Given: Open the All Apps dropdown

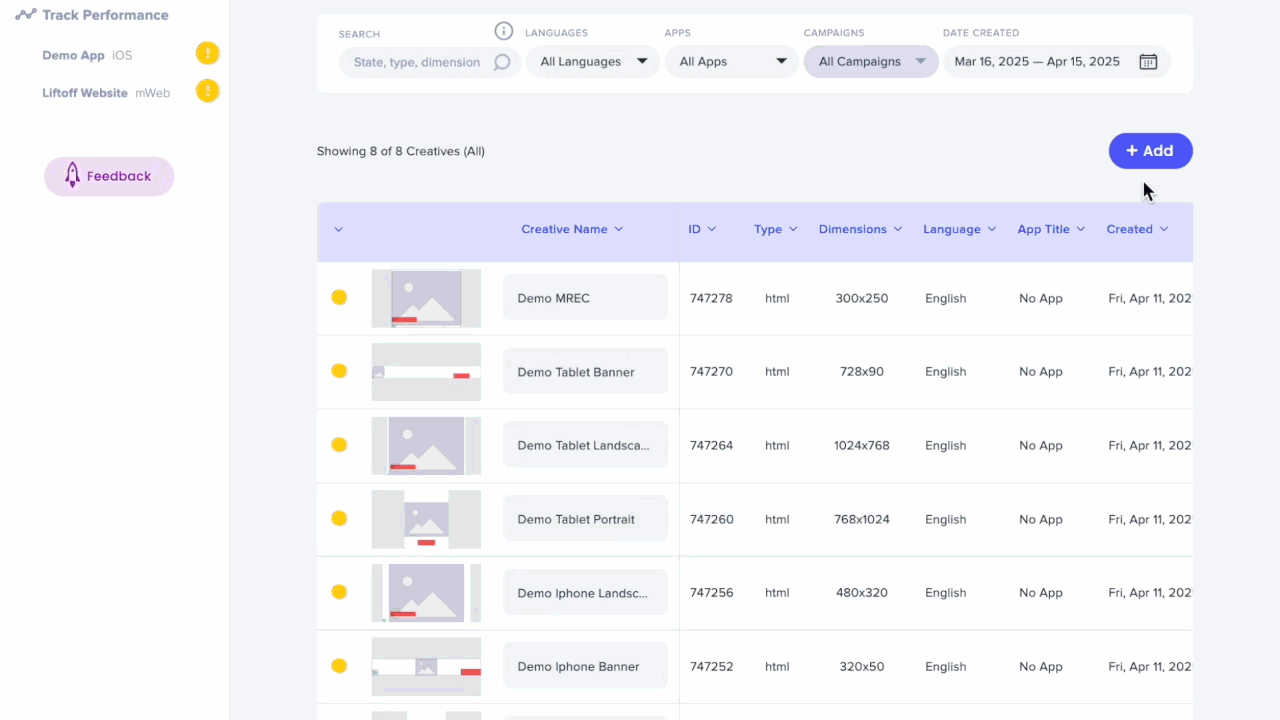Looking at the screenshot, I should pos(732,62).
